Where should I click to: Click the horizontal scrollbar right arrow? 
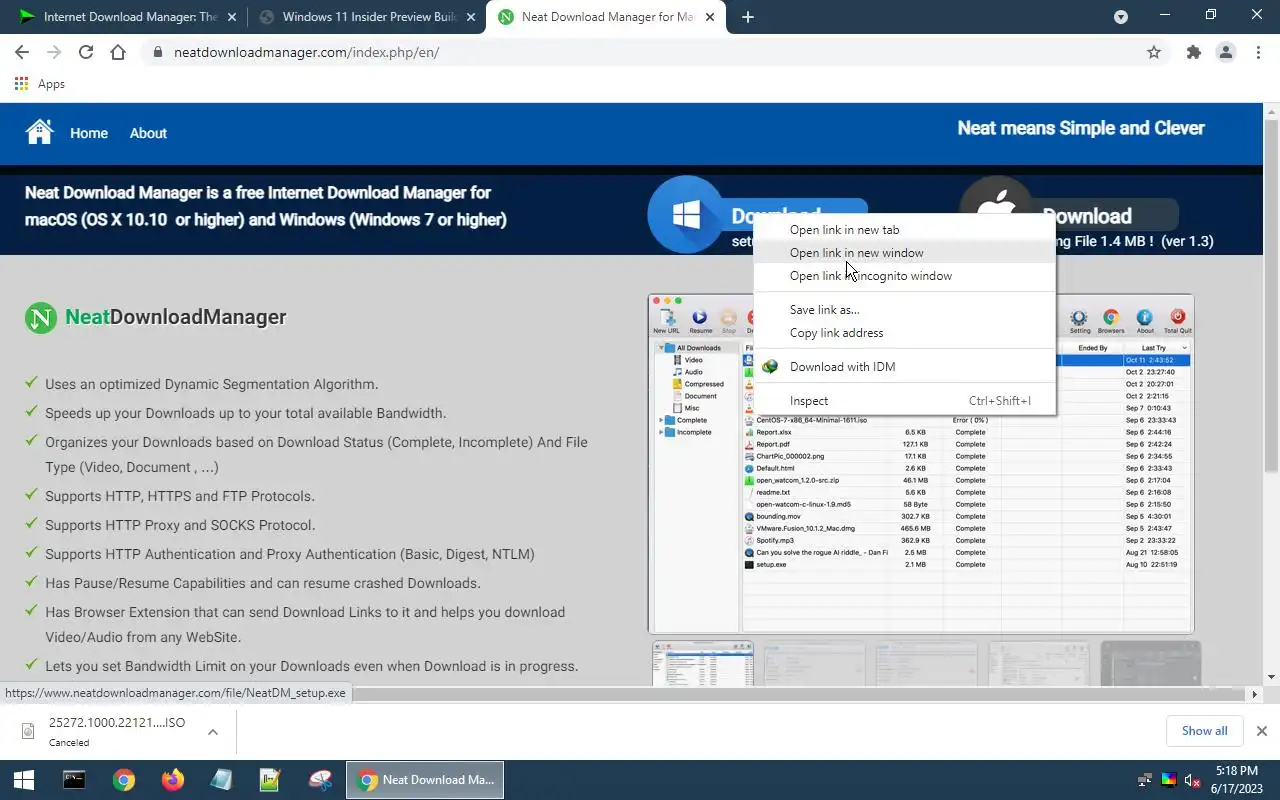(1255, 694)
